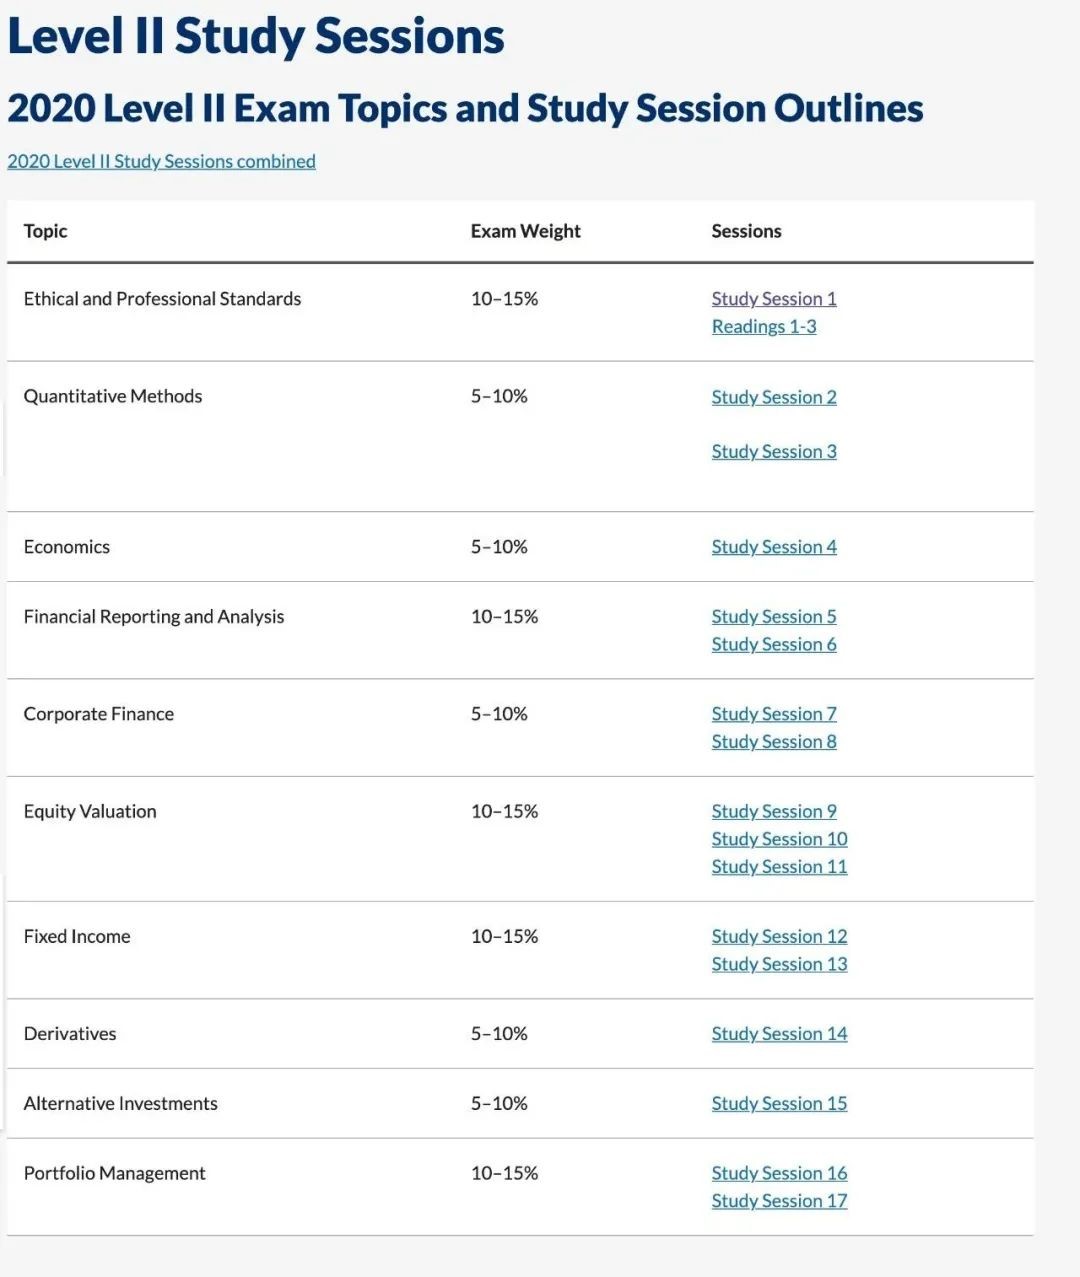Click Study Session 17 under Portfolio Management
This screenshot has width=1080, height=1277.
point(779,1201)
